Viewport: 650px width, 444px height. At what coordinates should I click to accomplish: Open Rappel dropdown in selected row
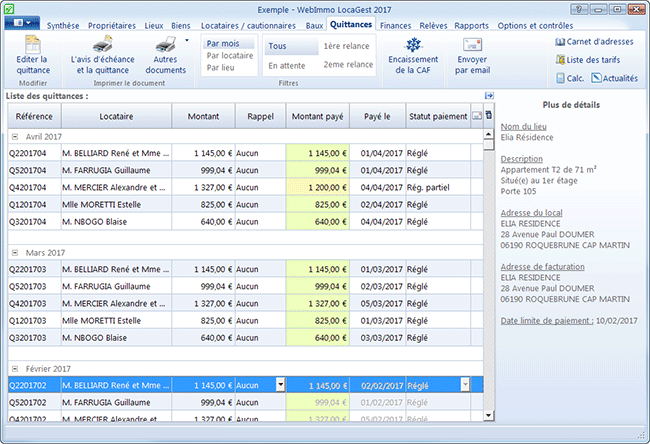click(x=281, y=385)
